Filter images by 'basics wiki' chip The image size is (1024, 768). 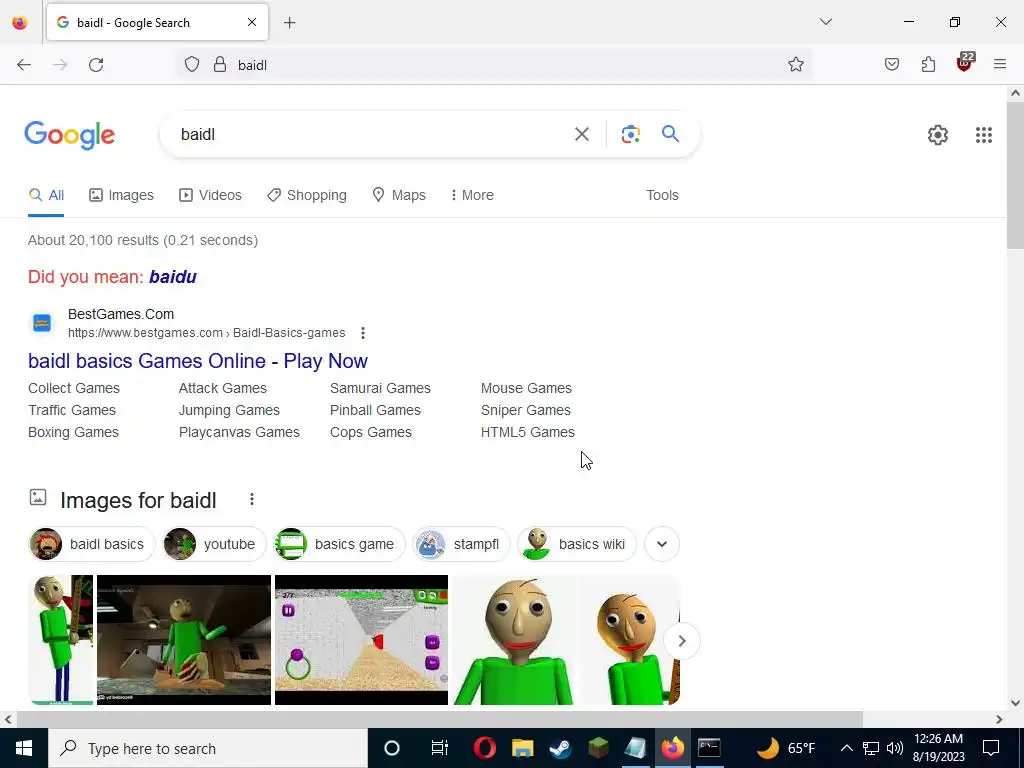coord(577,544)
